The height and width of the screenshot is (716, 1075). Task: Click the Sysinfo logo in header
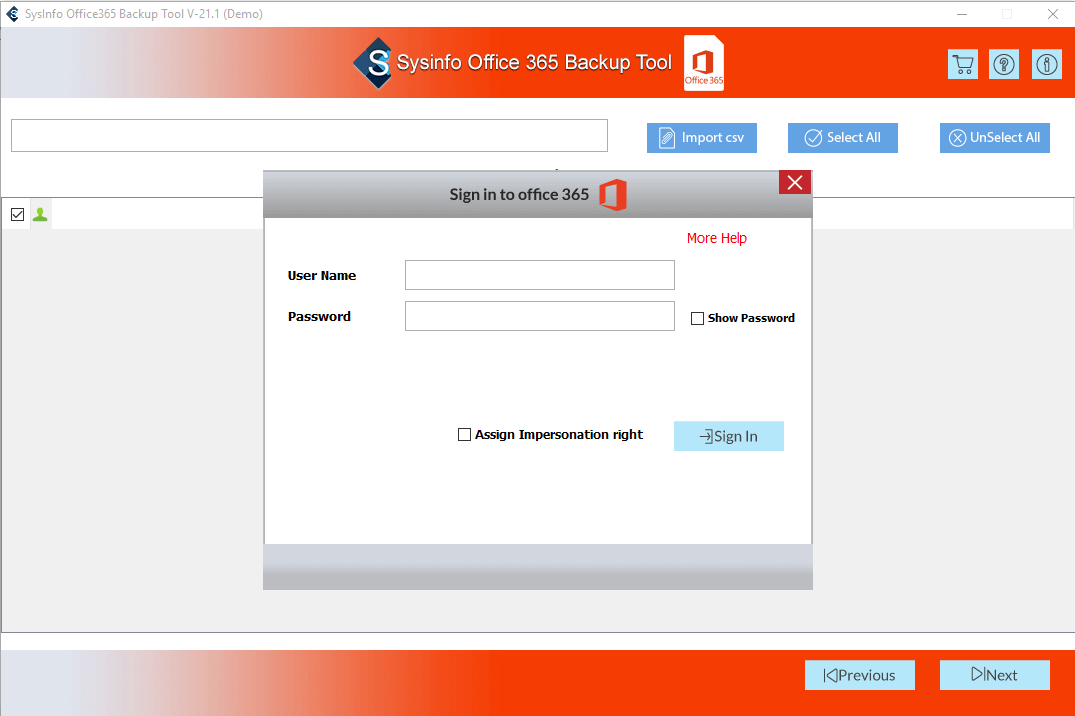(x=373, y=63)
